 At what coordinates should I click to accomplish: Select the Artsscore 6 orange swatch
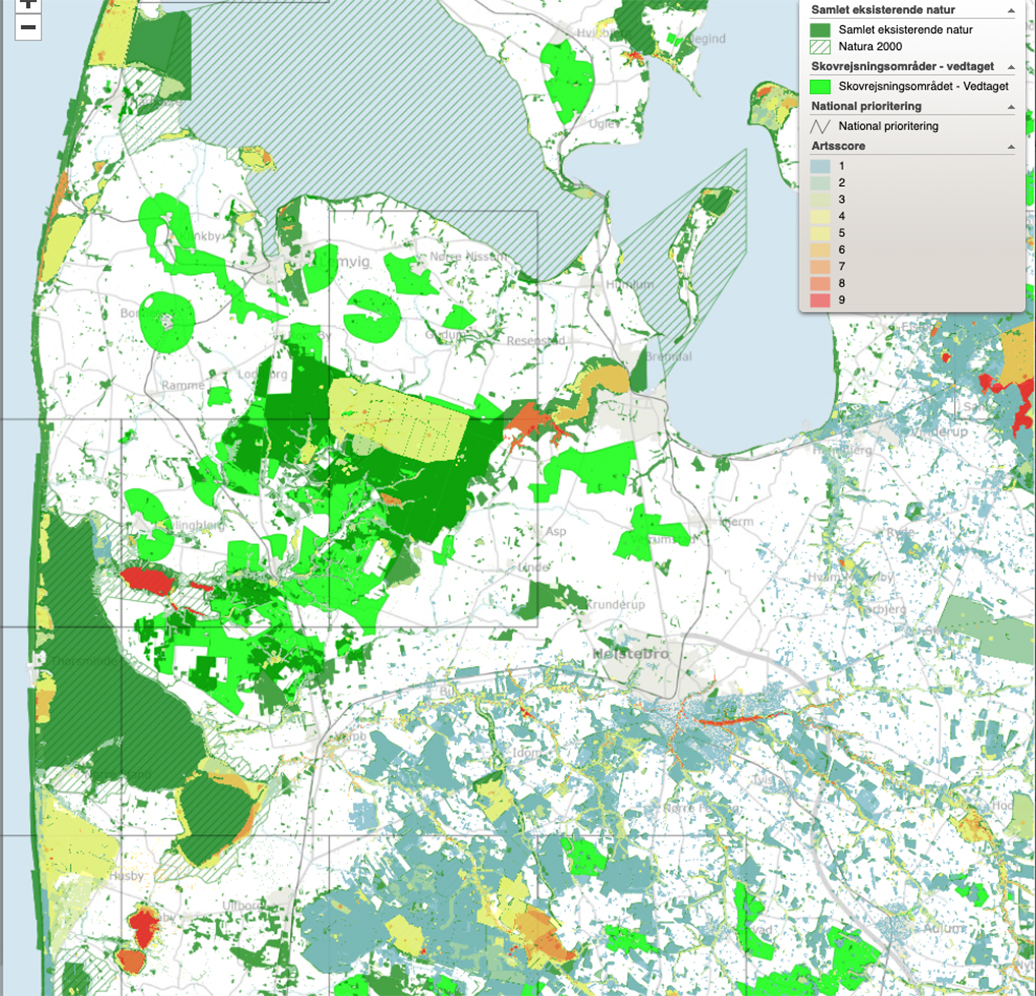point(820,250)
